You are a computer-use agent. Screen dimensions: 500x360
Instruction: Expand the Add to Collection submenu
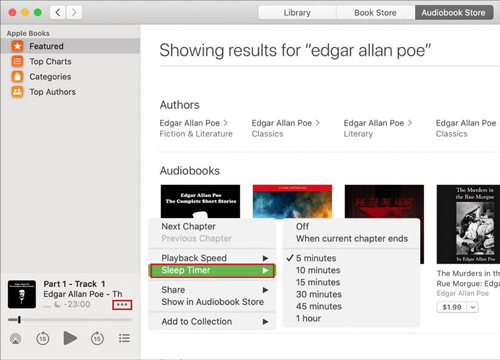[212, 322]
